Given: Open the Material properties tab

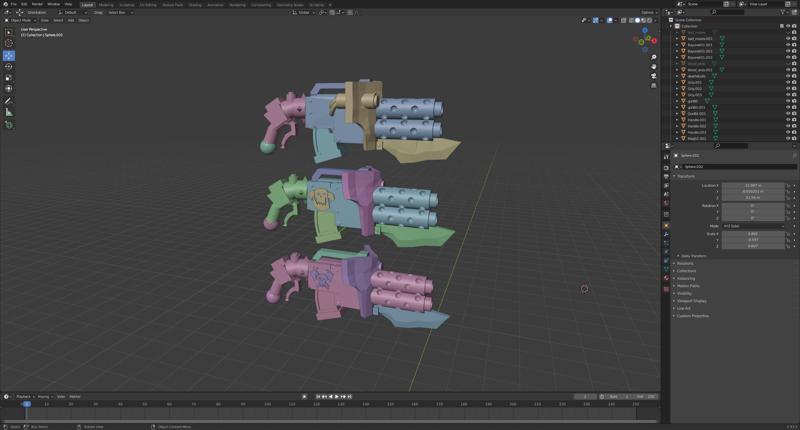Looking at the screenshot, I should 666,278.
